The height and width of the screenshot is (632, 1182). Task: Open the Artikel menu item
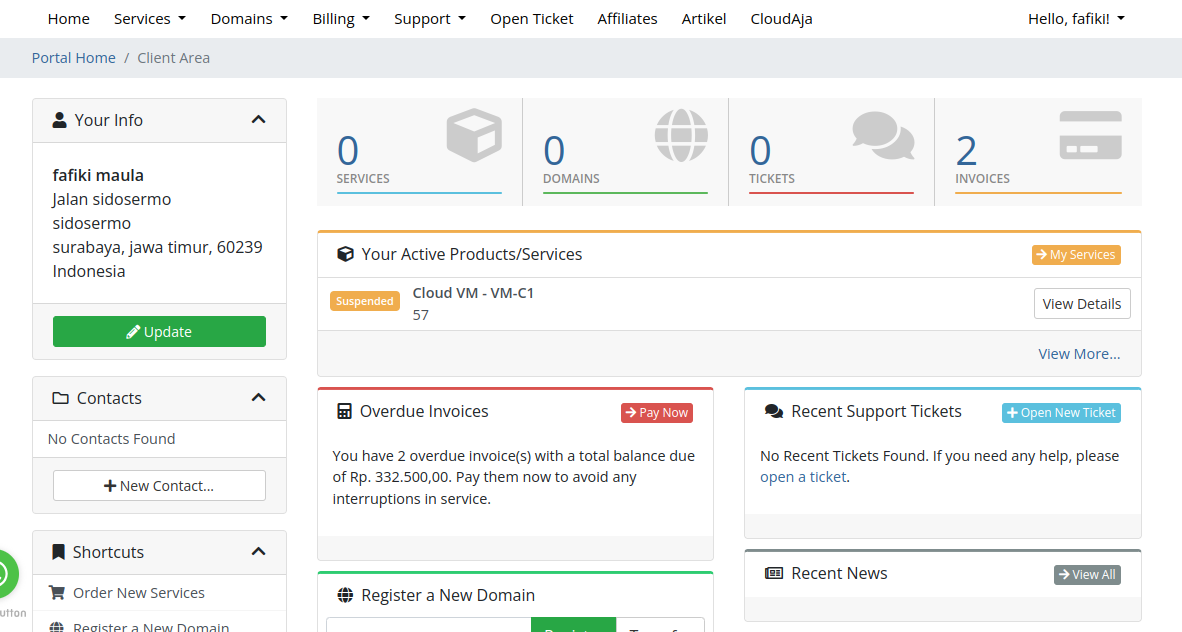pos(704,19)
